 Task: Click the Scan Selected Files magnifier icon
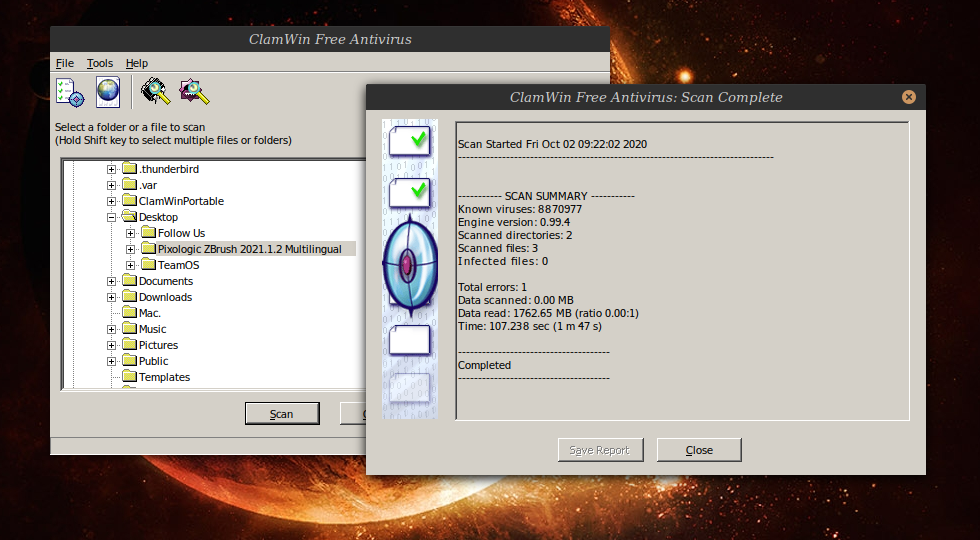coord(194,92)
